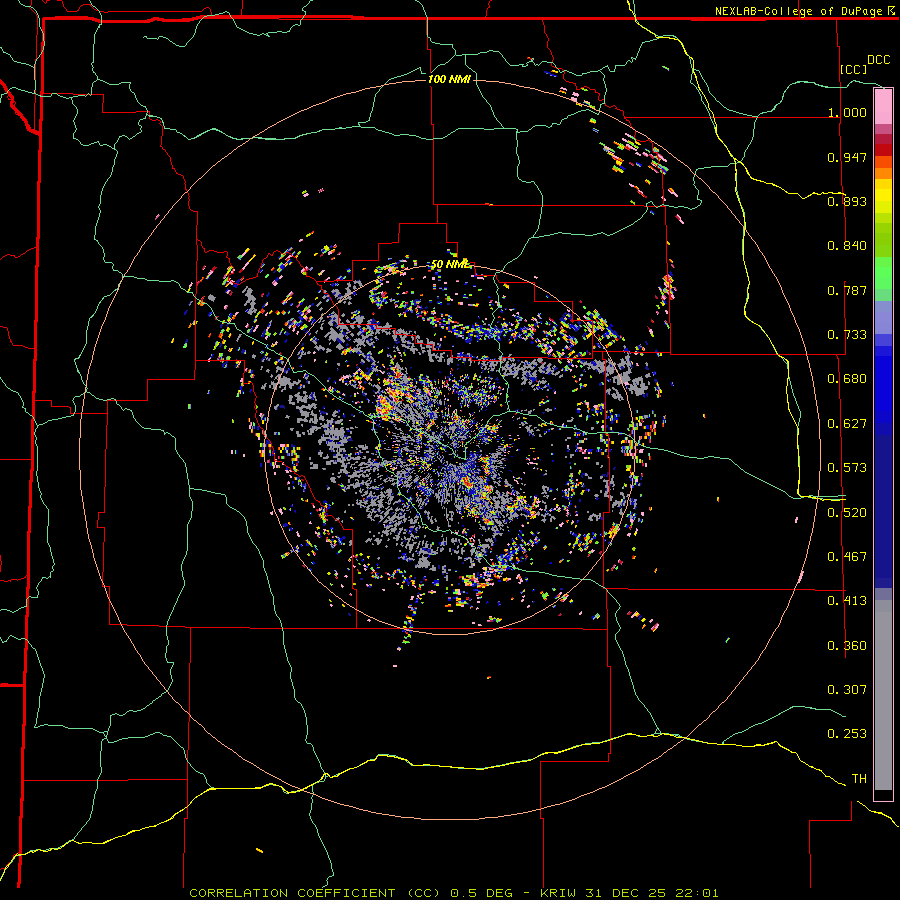
Task: Click the 0.627 scale value
Action: click(x=847, y=424)
